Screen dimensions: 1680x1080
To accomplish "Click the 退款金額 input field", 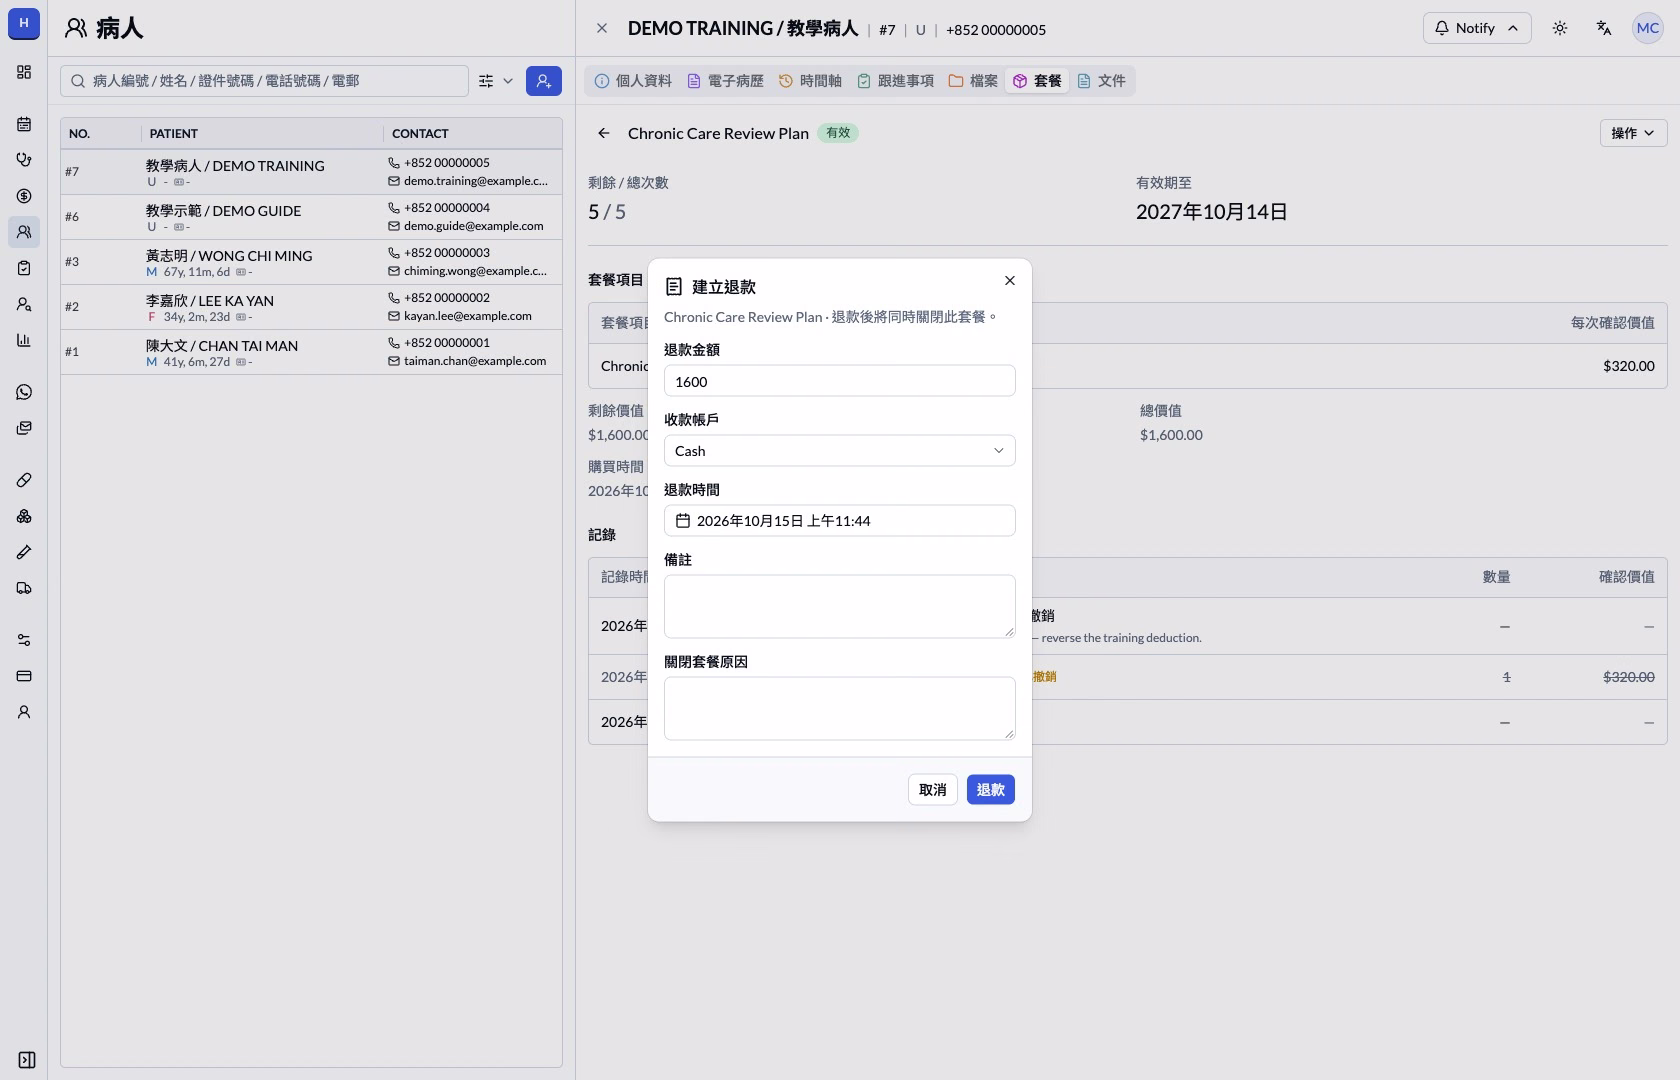I will pyautogui.click(x=839, y=381).
